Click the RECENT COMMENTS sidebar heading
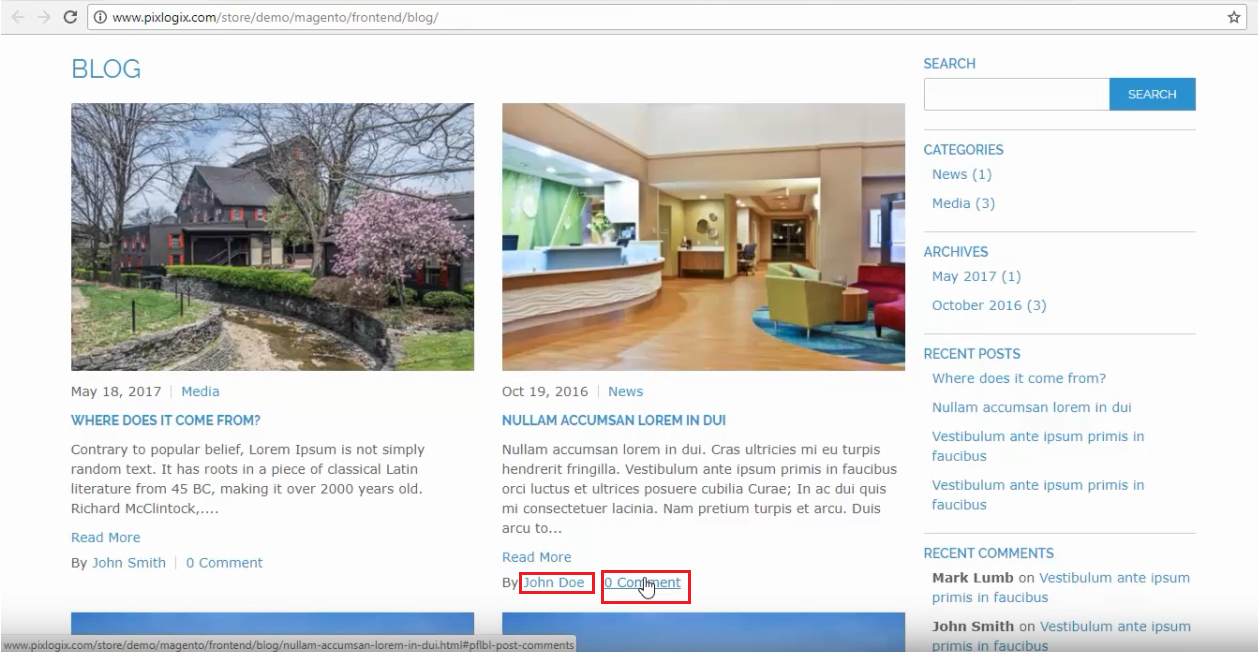Viewport: 1258px width, 652px height. [989, 552]
